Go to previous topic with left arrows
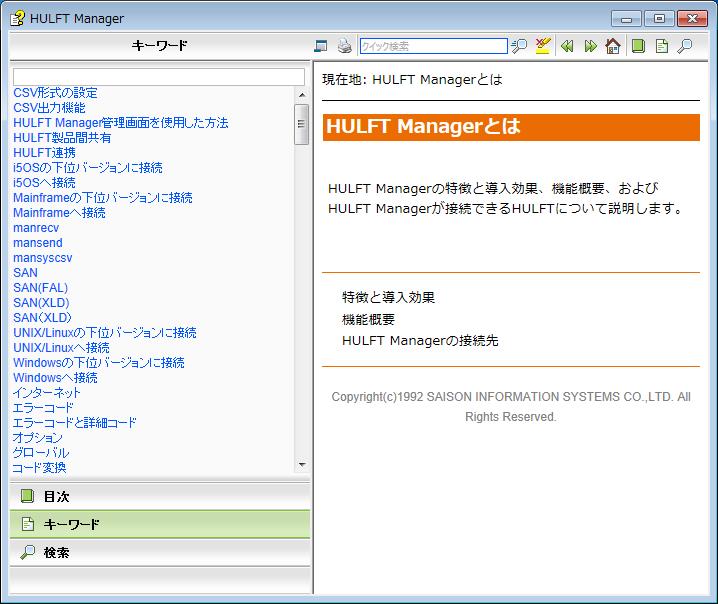 [x=567, y=46]
